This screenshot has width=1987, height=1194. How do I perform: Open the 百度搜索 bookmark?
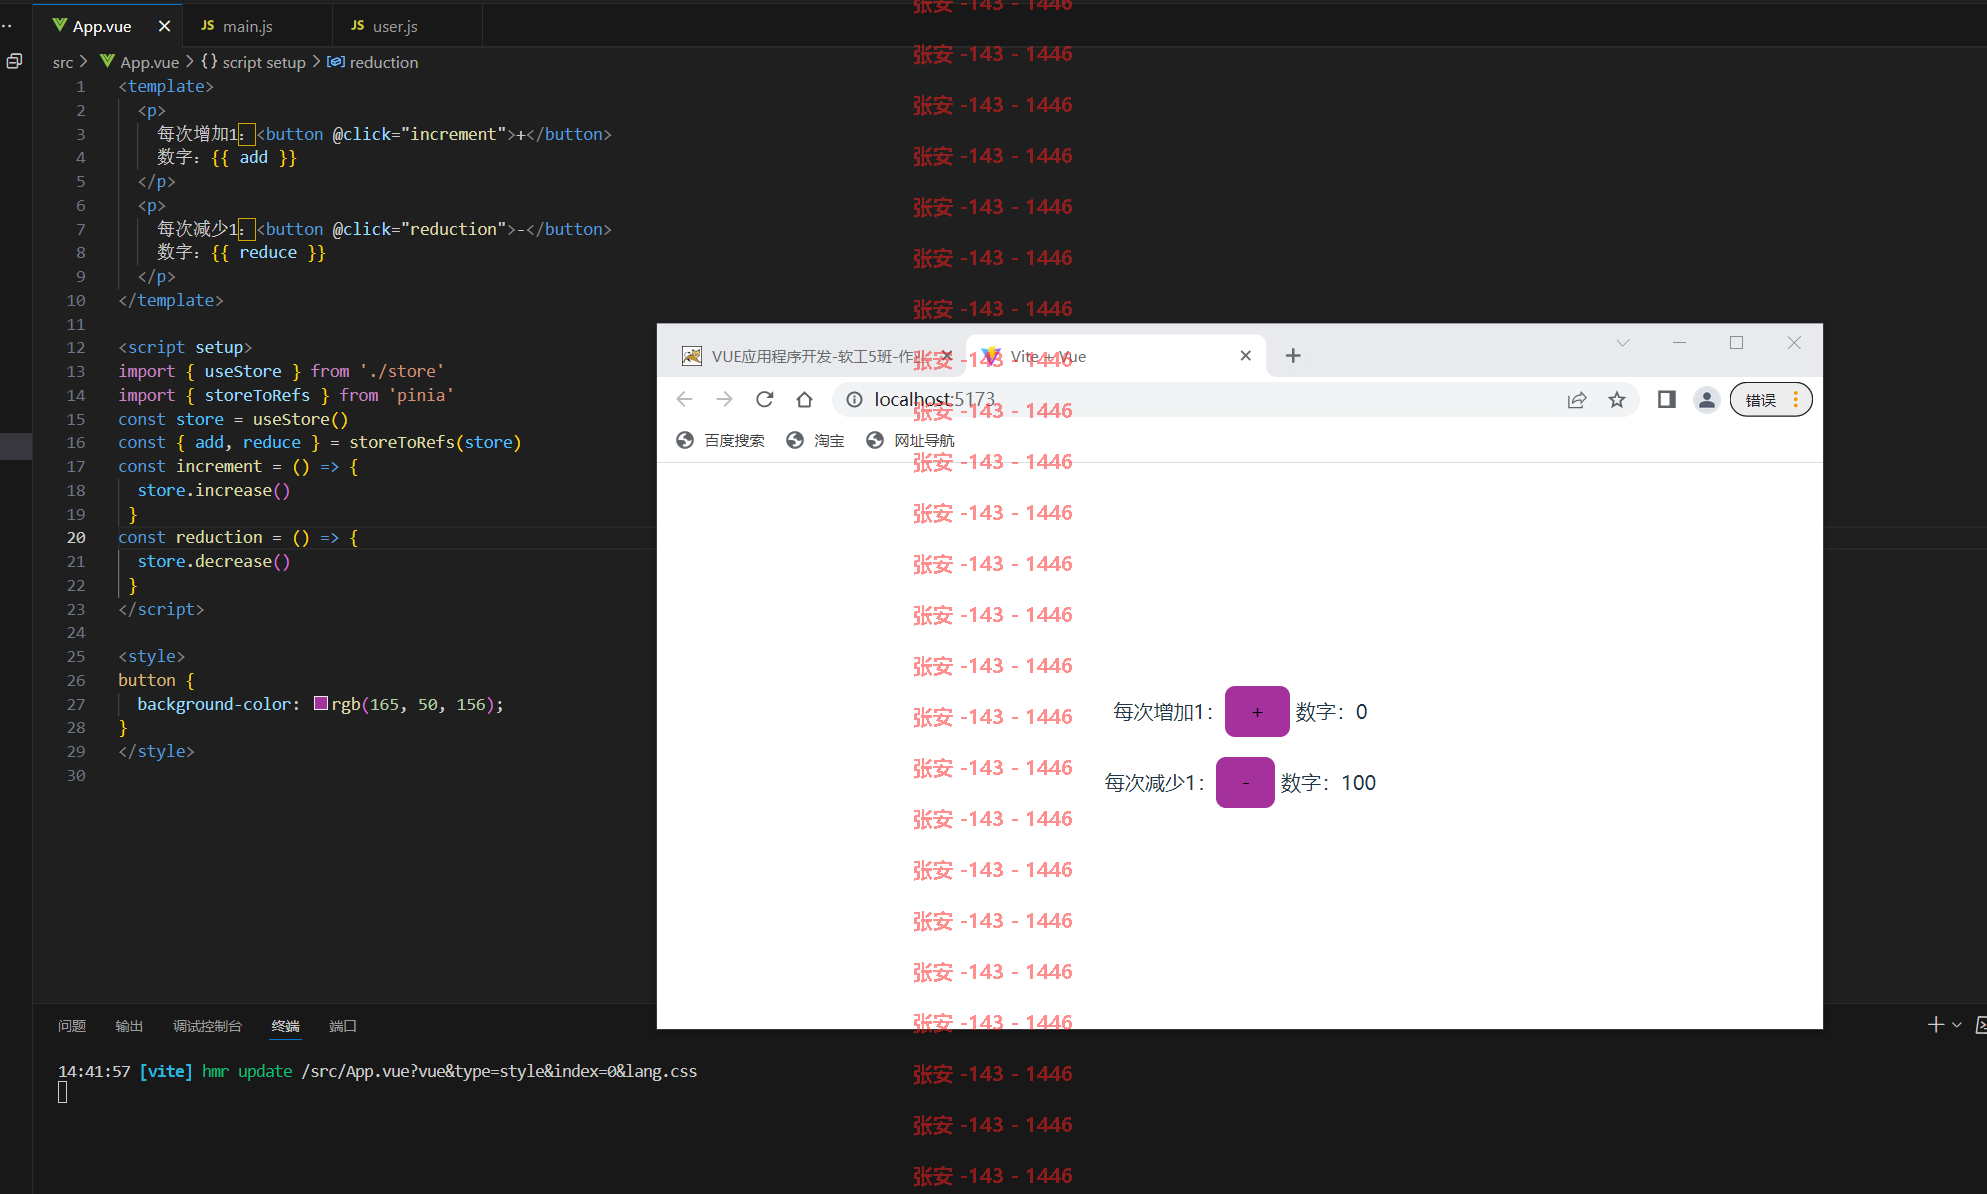click(721, 441)
